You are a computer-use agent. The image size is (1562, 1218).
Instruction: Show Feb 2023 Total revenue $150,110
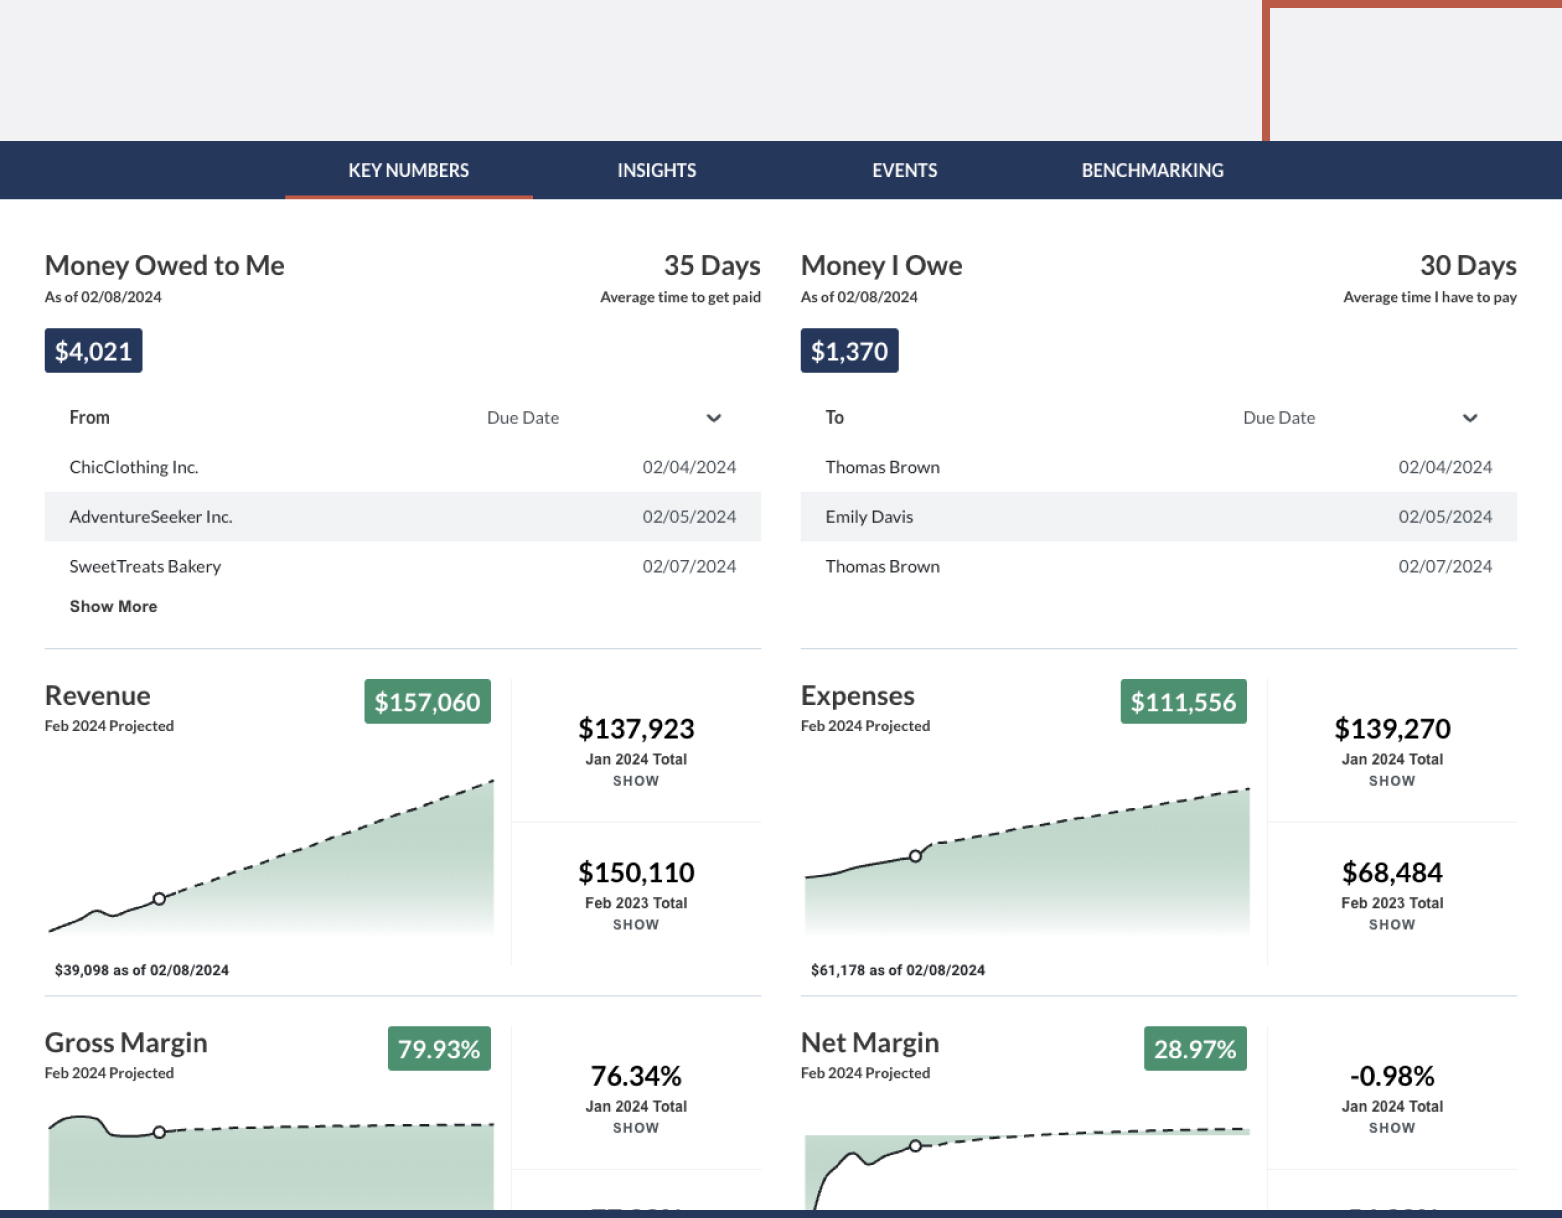point(636,925)
